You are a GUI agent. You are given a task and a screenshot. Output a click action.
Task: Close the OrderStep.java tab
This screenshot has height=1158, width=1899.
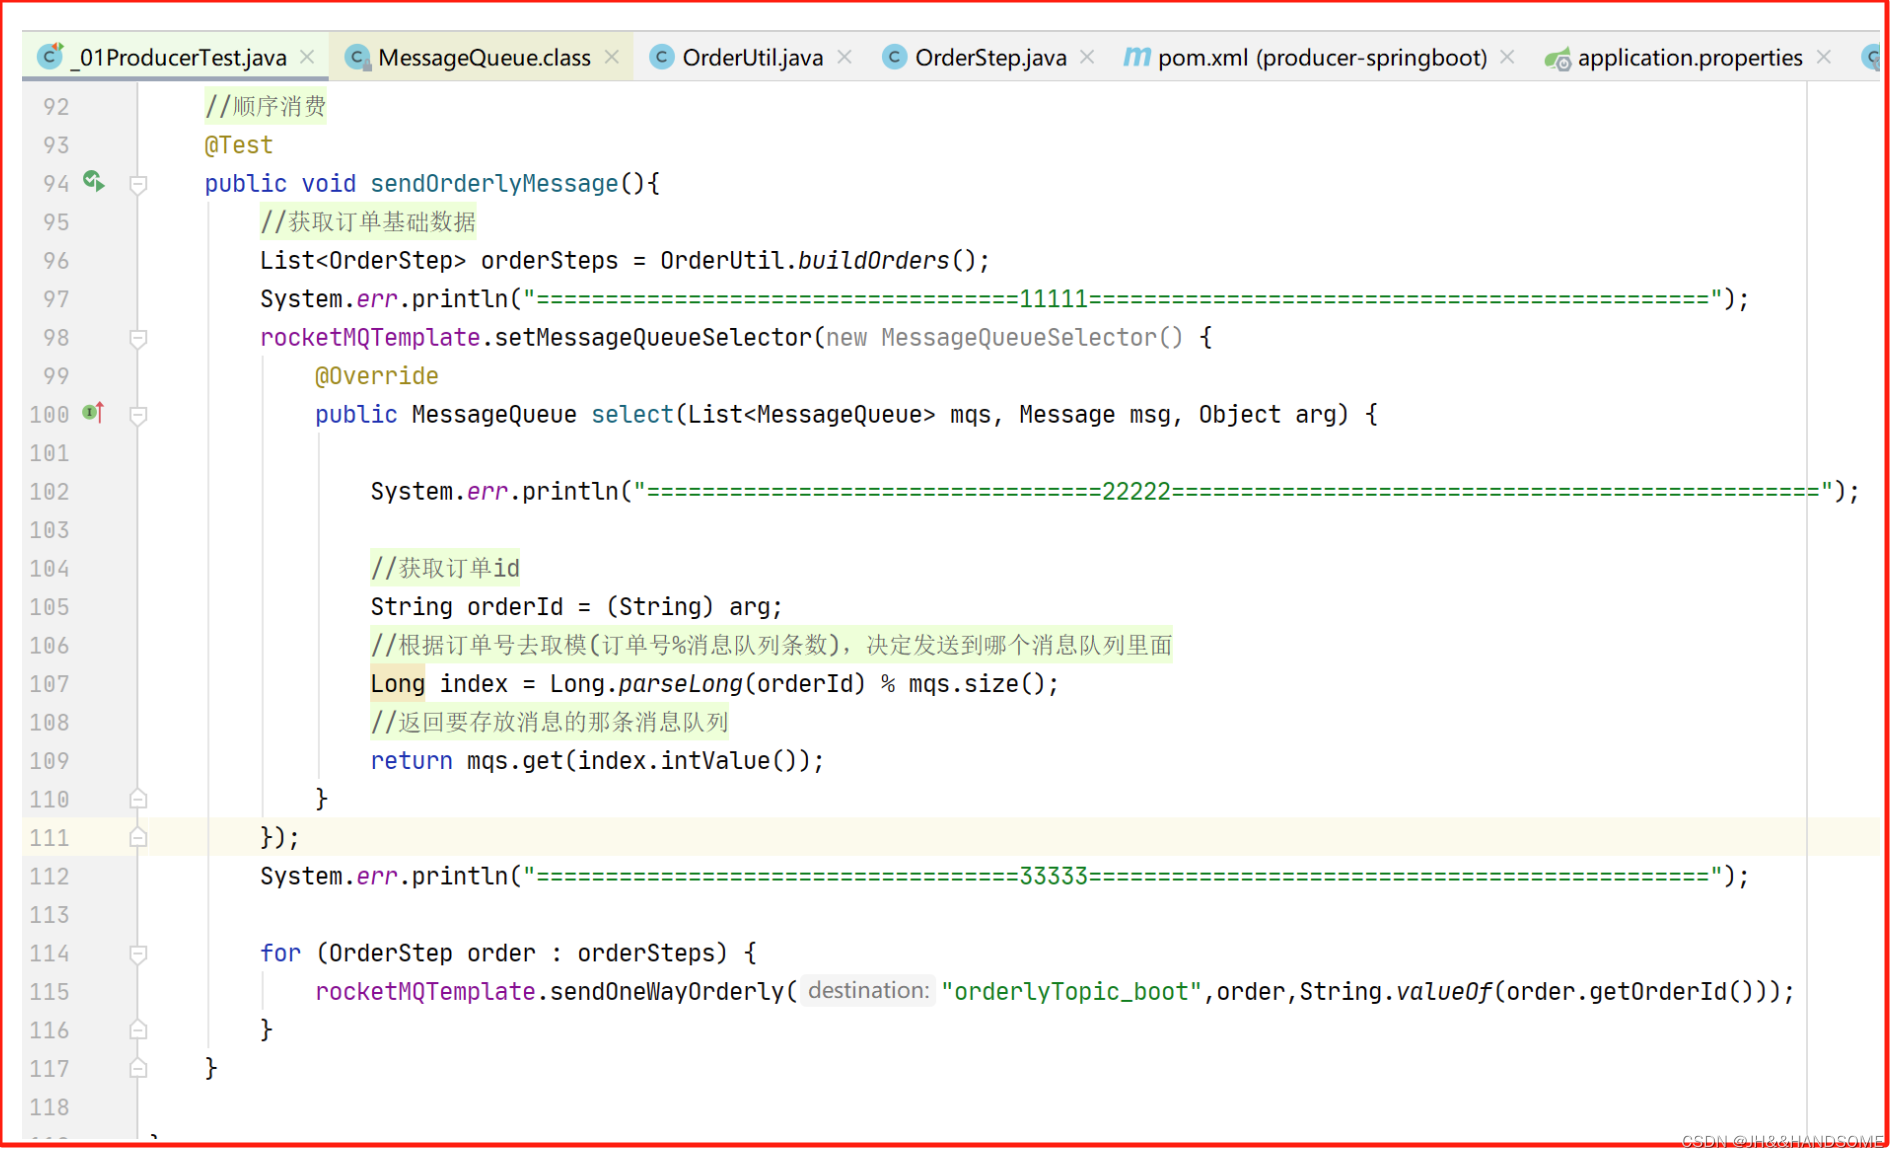1088,57
